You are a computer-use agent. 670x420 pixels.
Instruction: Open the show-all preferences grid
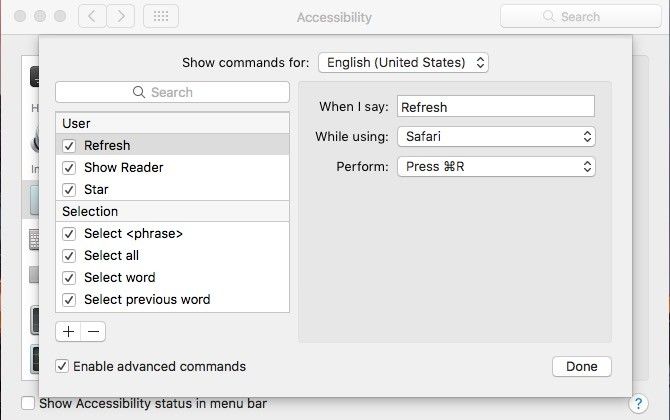(161, 17)
